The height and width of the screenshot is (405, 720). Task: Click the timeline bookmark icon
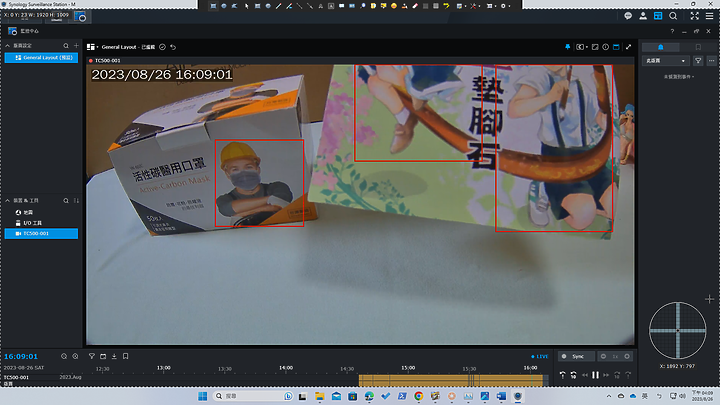[x=125, y=356]
